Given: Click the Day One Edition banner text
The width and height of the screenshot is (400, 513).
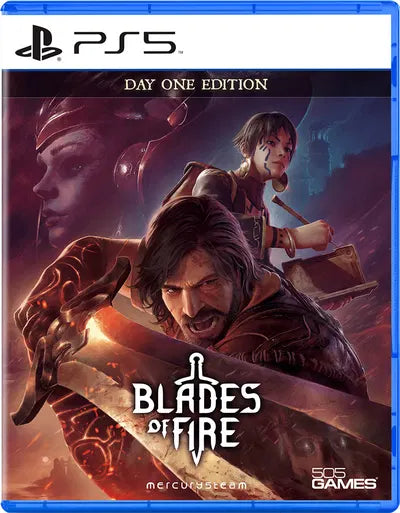Looking at the screenshot, I should click(x=196, y=84).
